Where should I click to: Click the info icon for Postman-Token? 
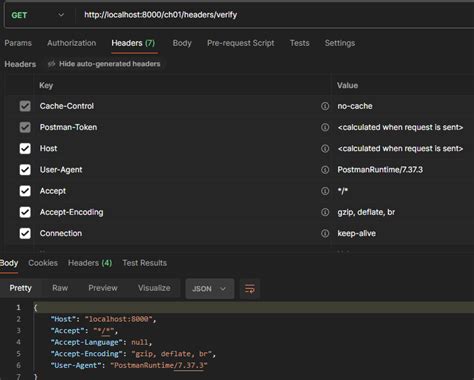point(325,127)
